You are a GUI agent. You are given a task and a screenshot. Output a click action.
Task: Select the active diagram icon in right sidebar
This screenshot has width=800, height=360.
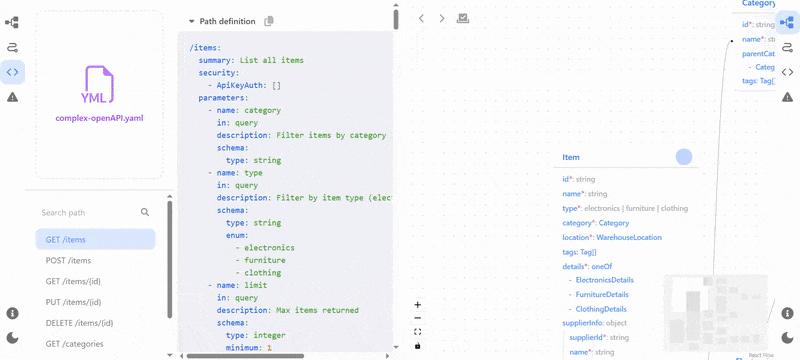[x=787, y=22]
